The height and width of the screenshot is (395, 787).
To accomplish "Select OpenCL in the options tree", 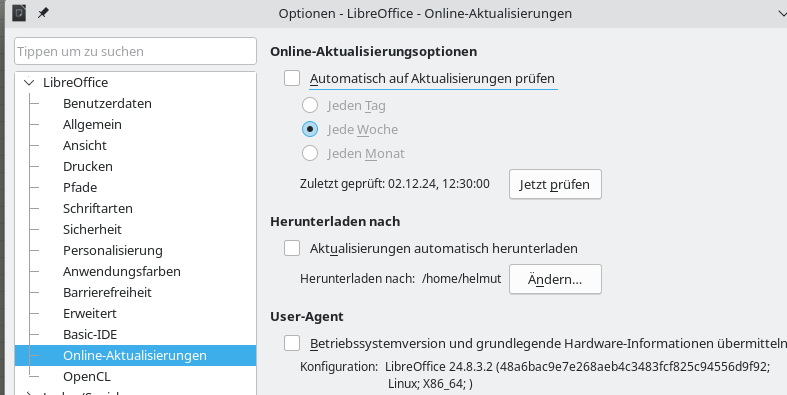I will coord(86,376).
